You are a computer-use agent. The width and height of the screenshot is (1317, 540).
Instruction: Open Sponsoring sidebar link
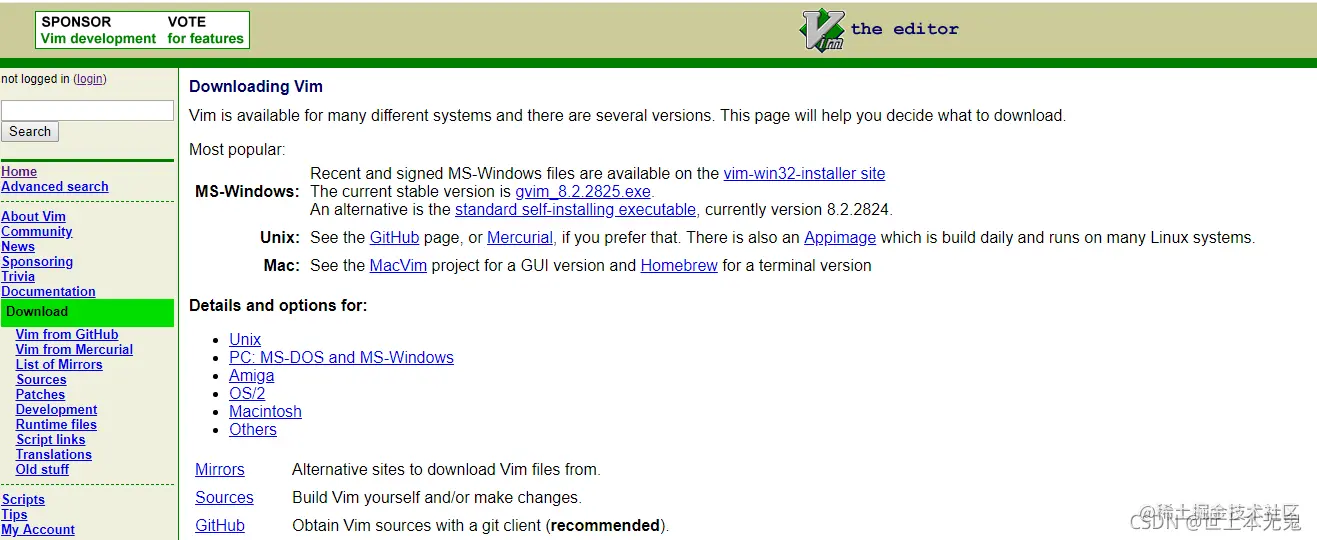[x=37, y=262]
